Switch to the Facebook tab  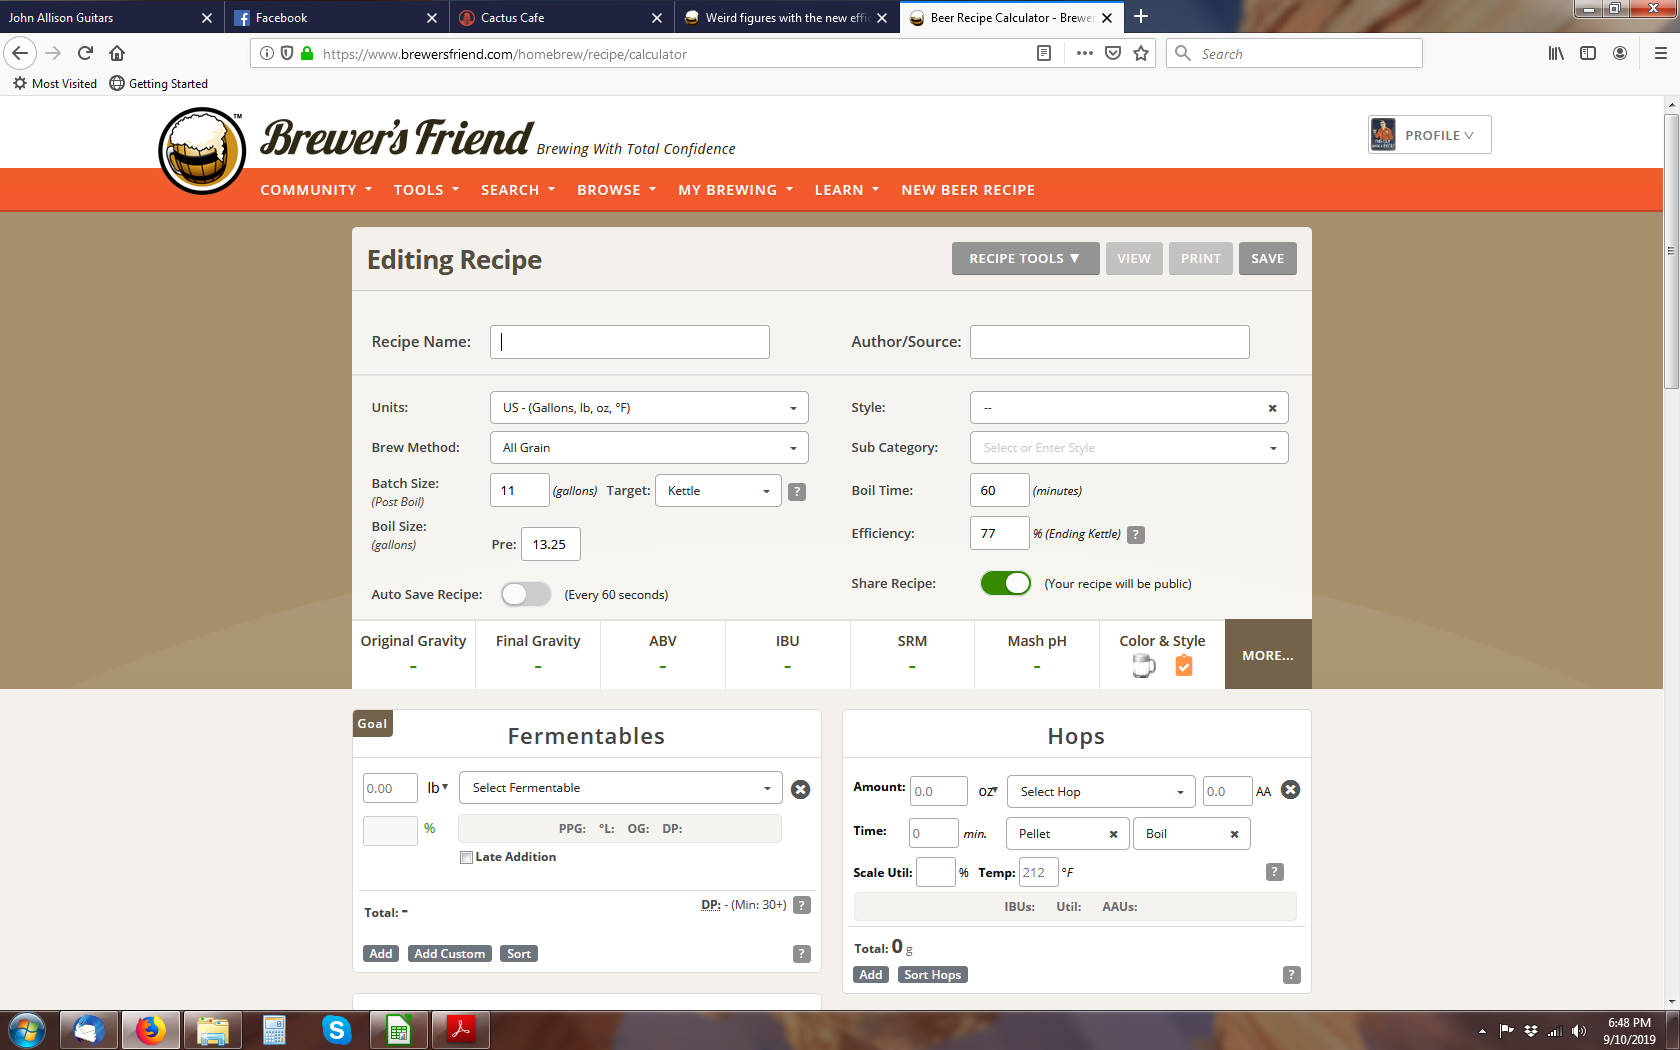[335, 17]
